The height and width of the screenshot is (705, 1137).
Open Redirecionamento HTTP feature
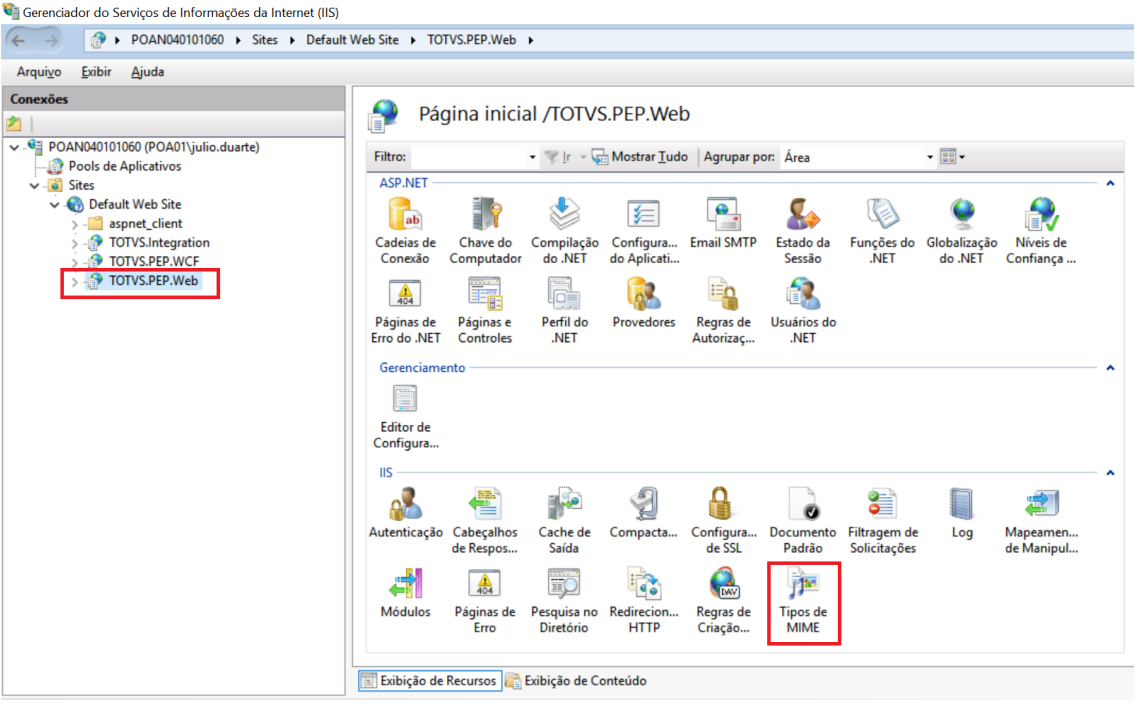[644, 601]
